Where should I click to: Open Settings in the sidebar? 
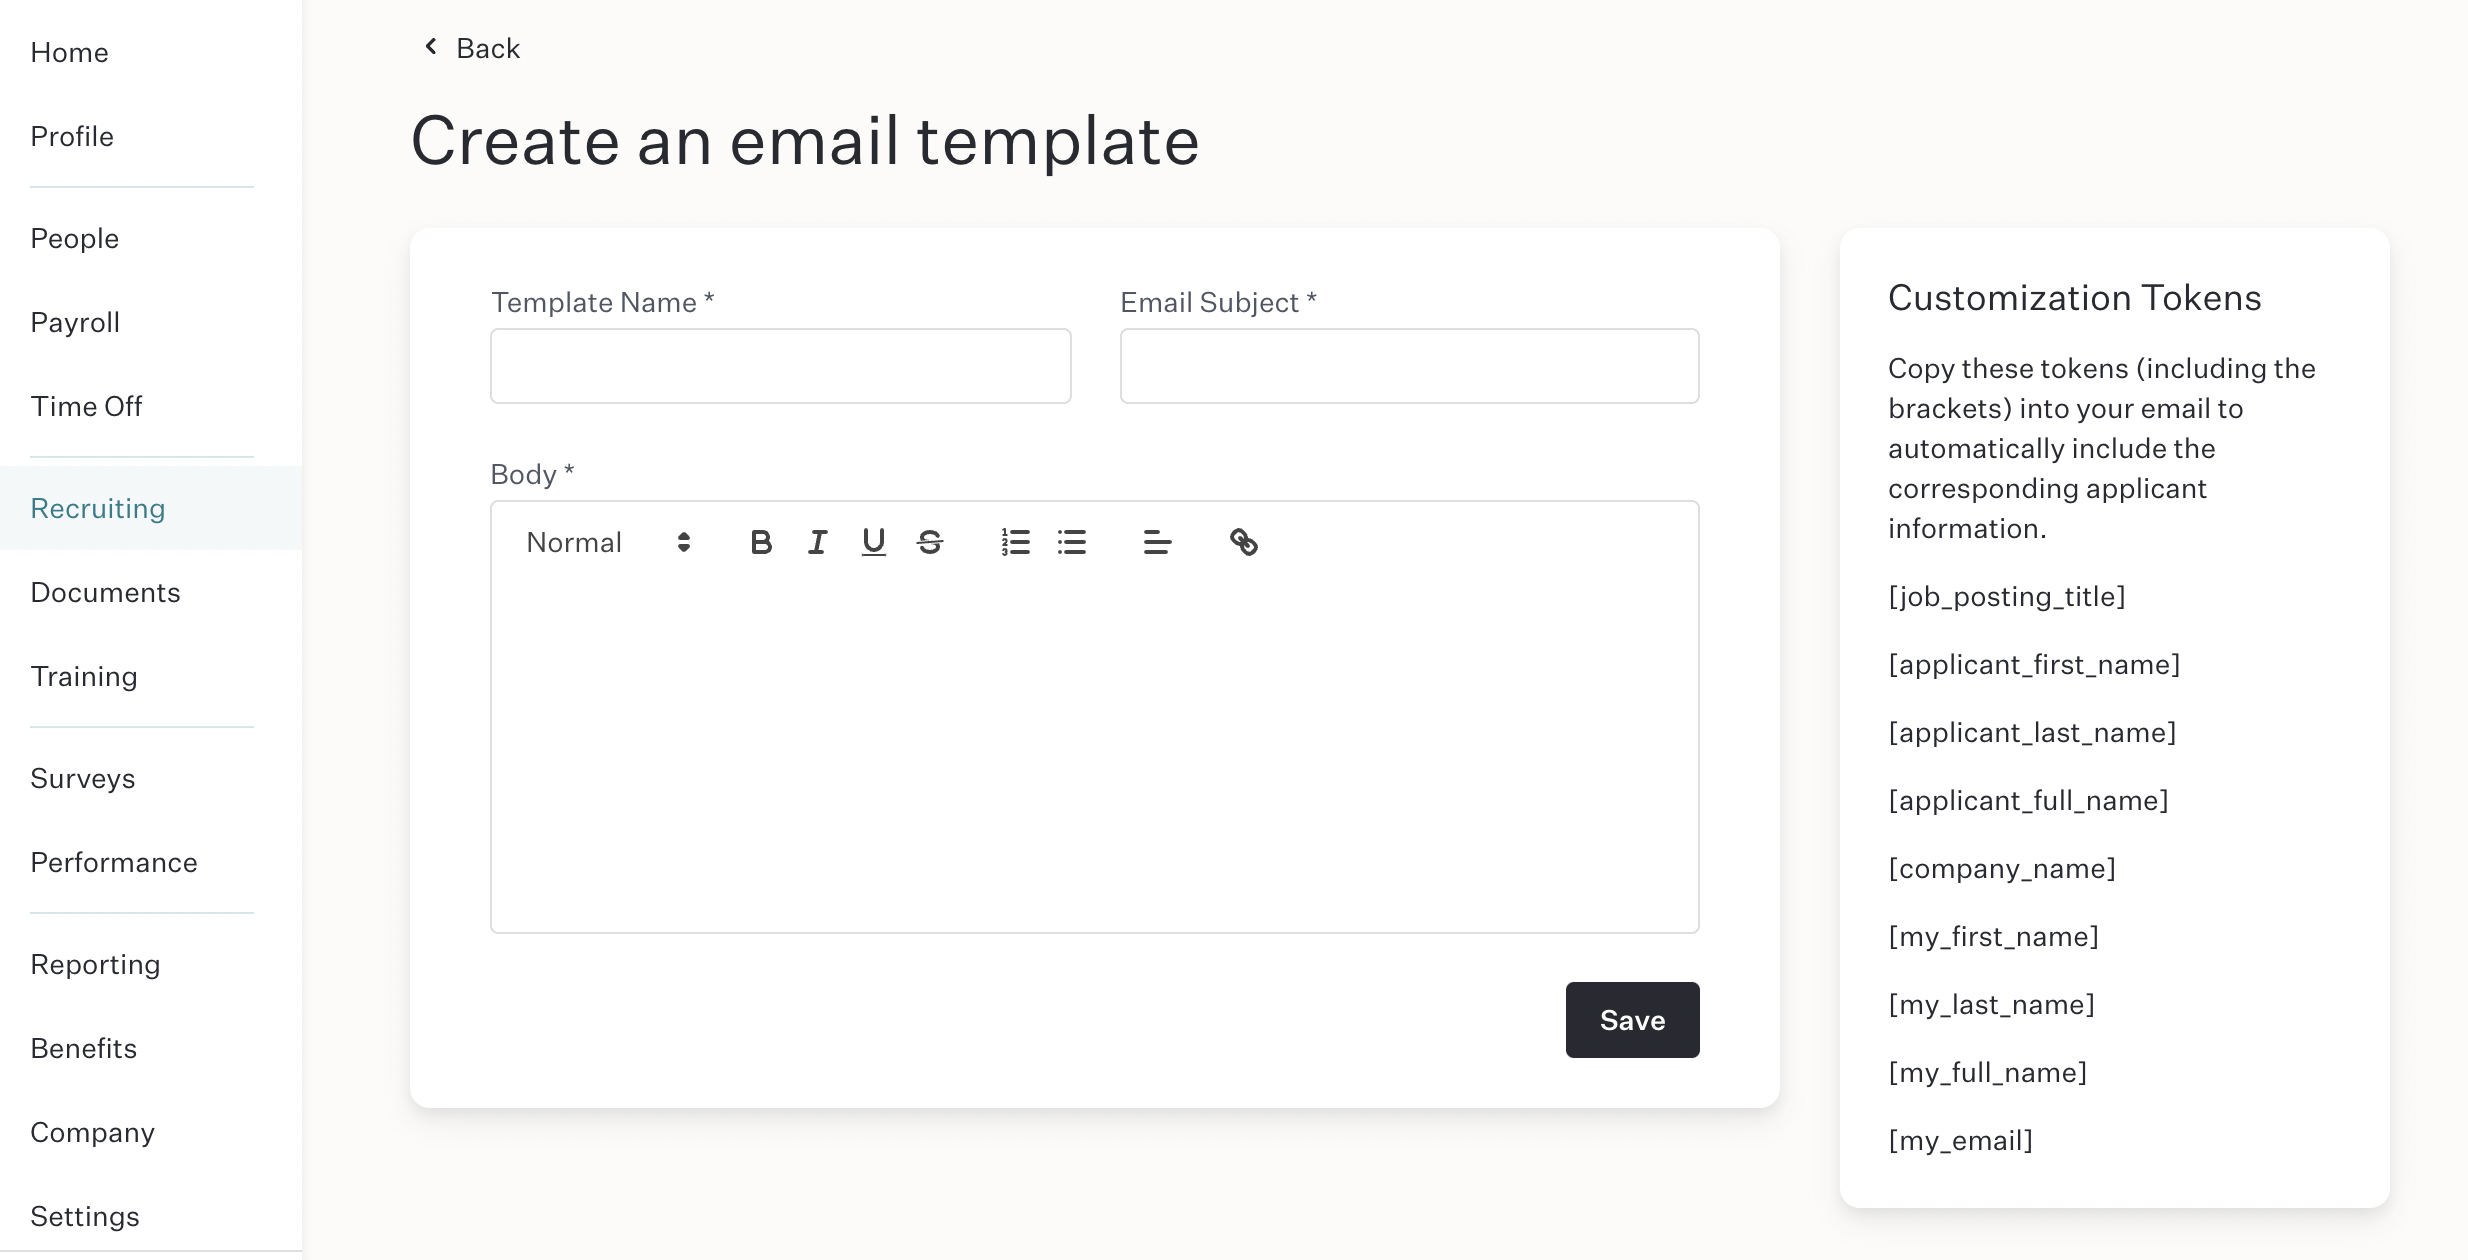point(85,1216)
